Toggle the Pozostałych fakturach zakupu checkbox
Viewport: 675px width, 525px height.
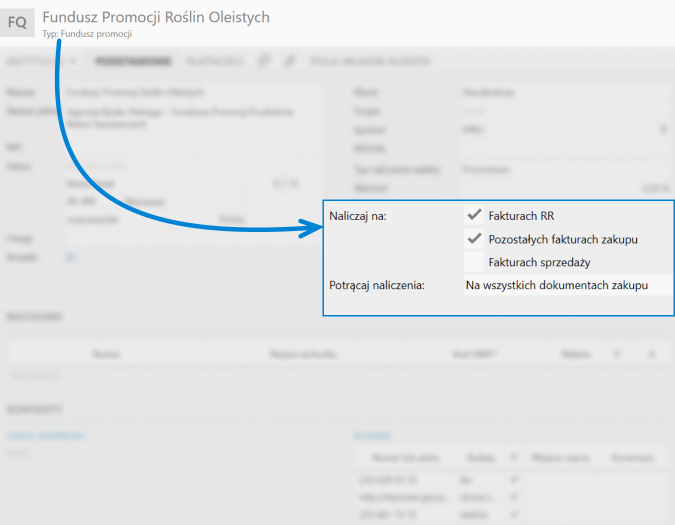click(474, 239)
